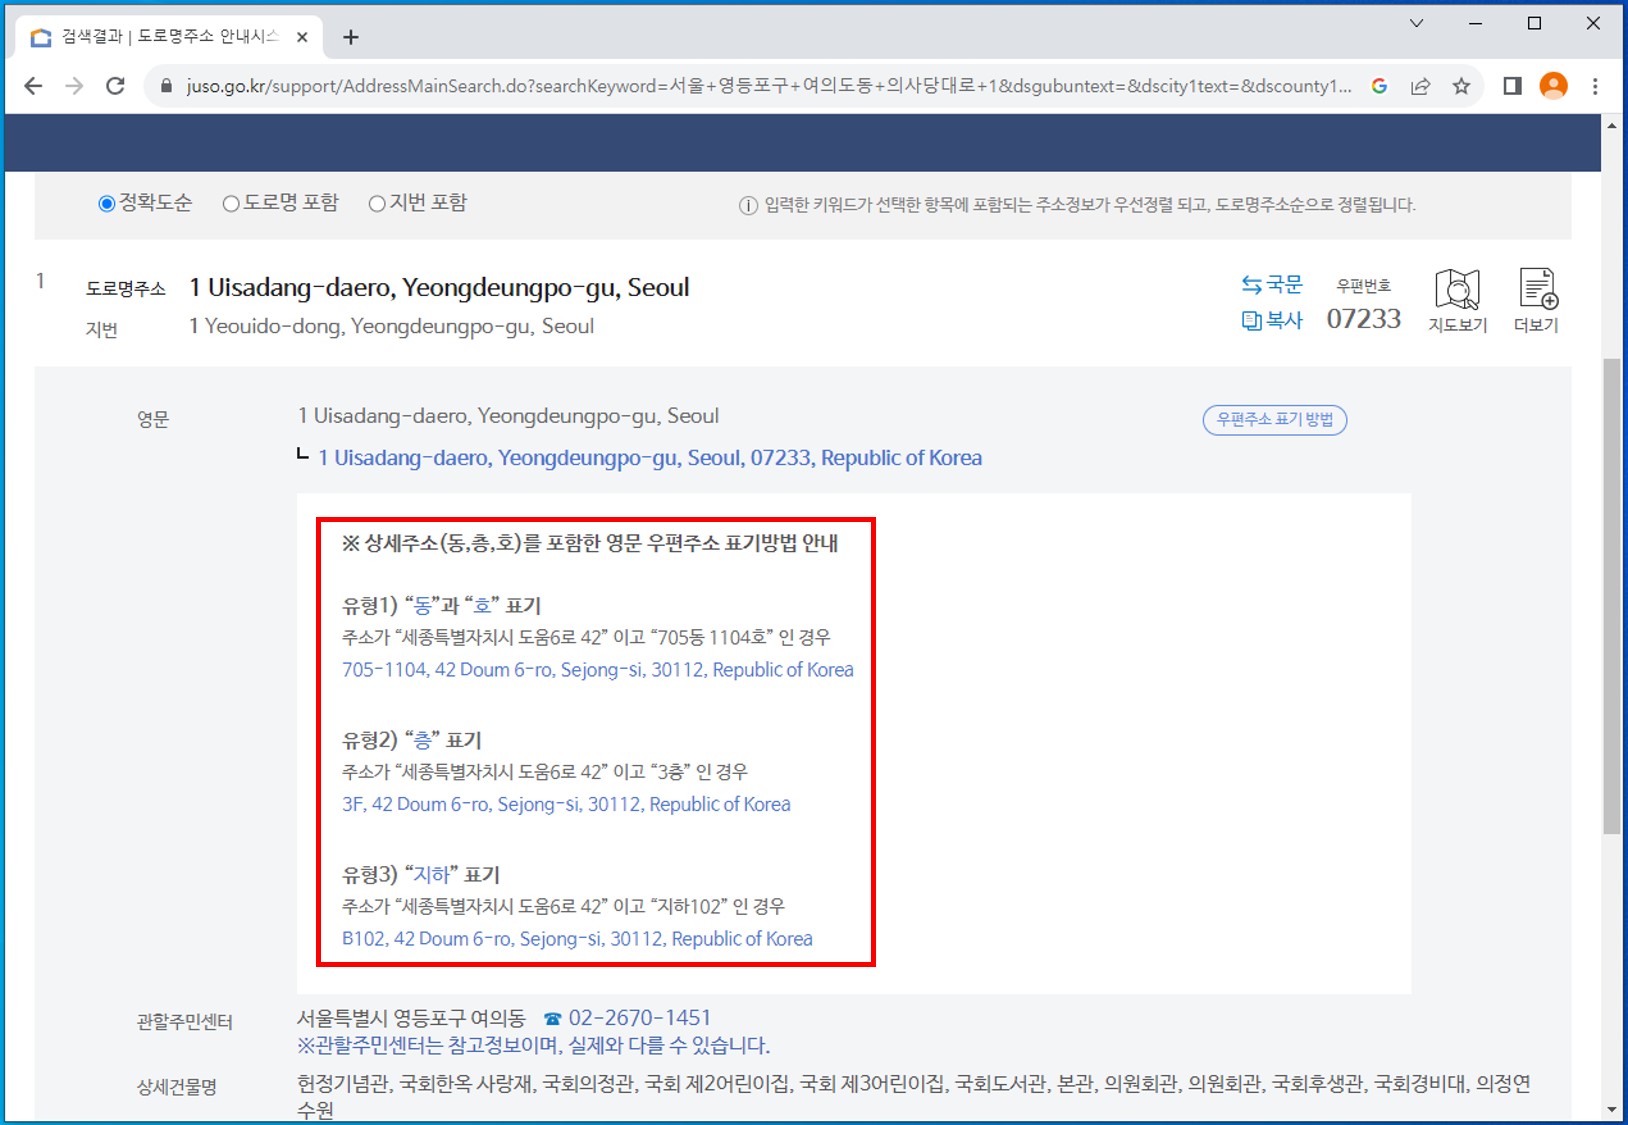Click the postal code 07233
Image resolution: width=1628 pixels, height=1125 pixels.
(1364, 319)
